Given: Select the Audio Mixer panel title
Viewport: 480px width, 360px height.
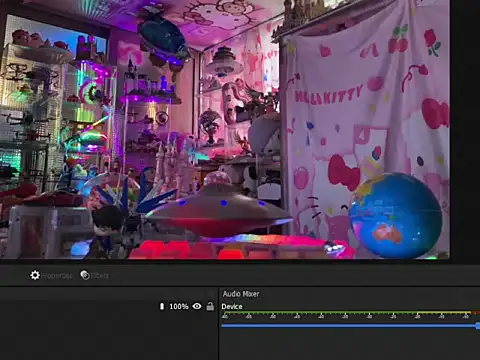Looking at the screenshot, I should 241,294.
